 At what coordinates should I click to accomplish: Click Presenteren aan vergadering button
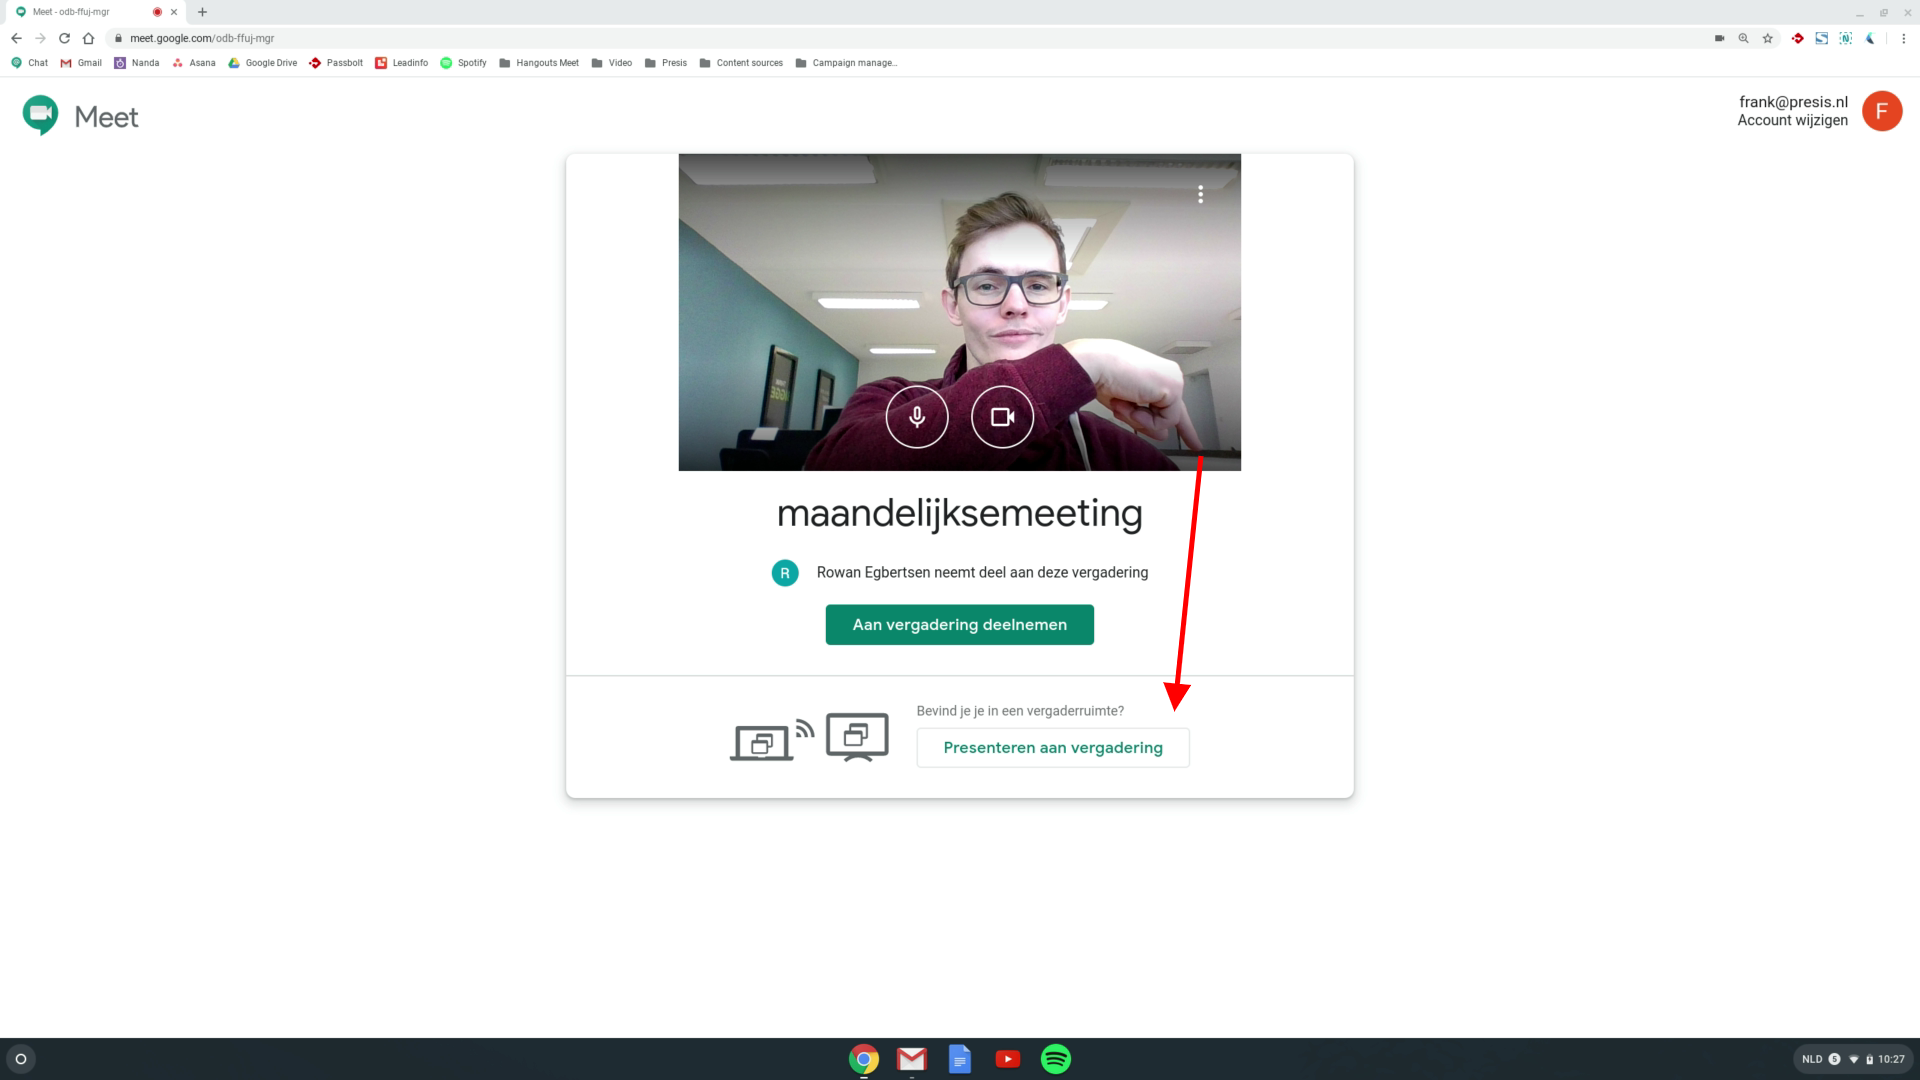tap(1052, 748)
